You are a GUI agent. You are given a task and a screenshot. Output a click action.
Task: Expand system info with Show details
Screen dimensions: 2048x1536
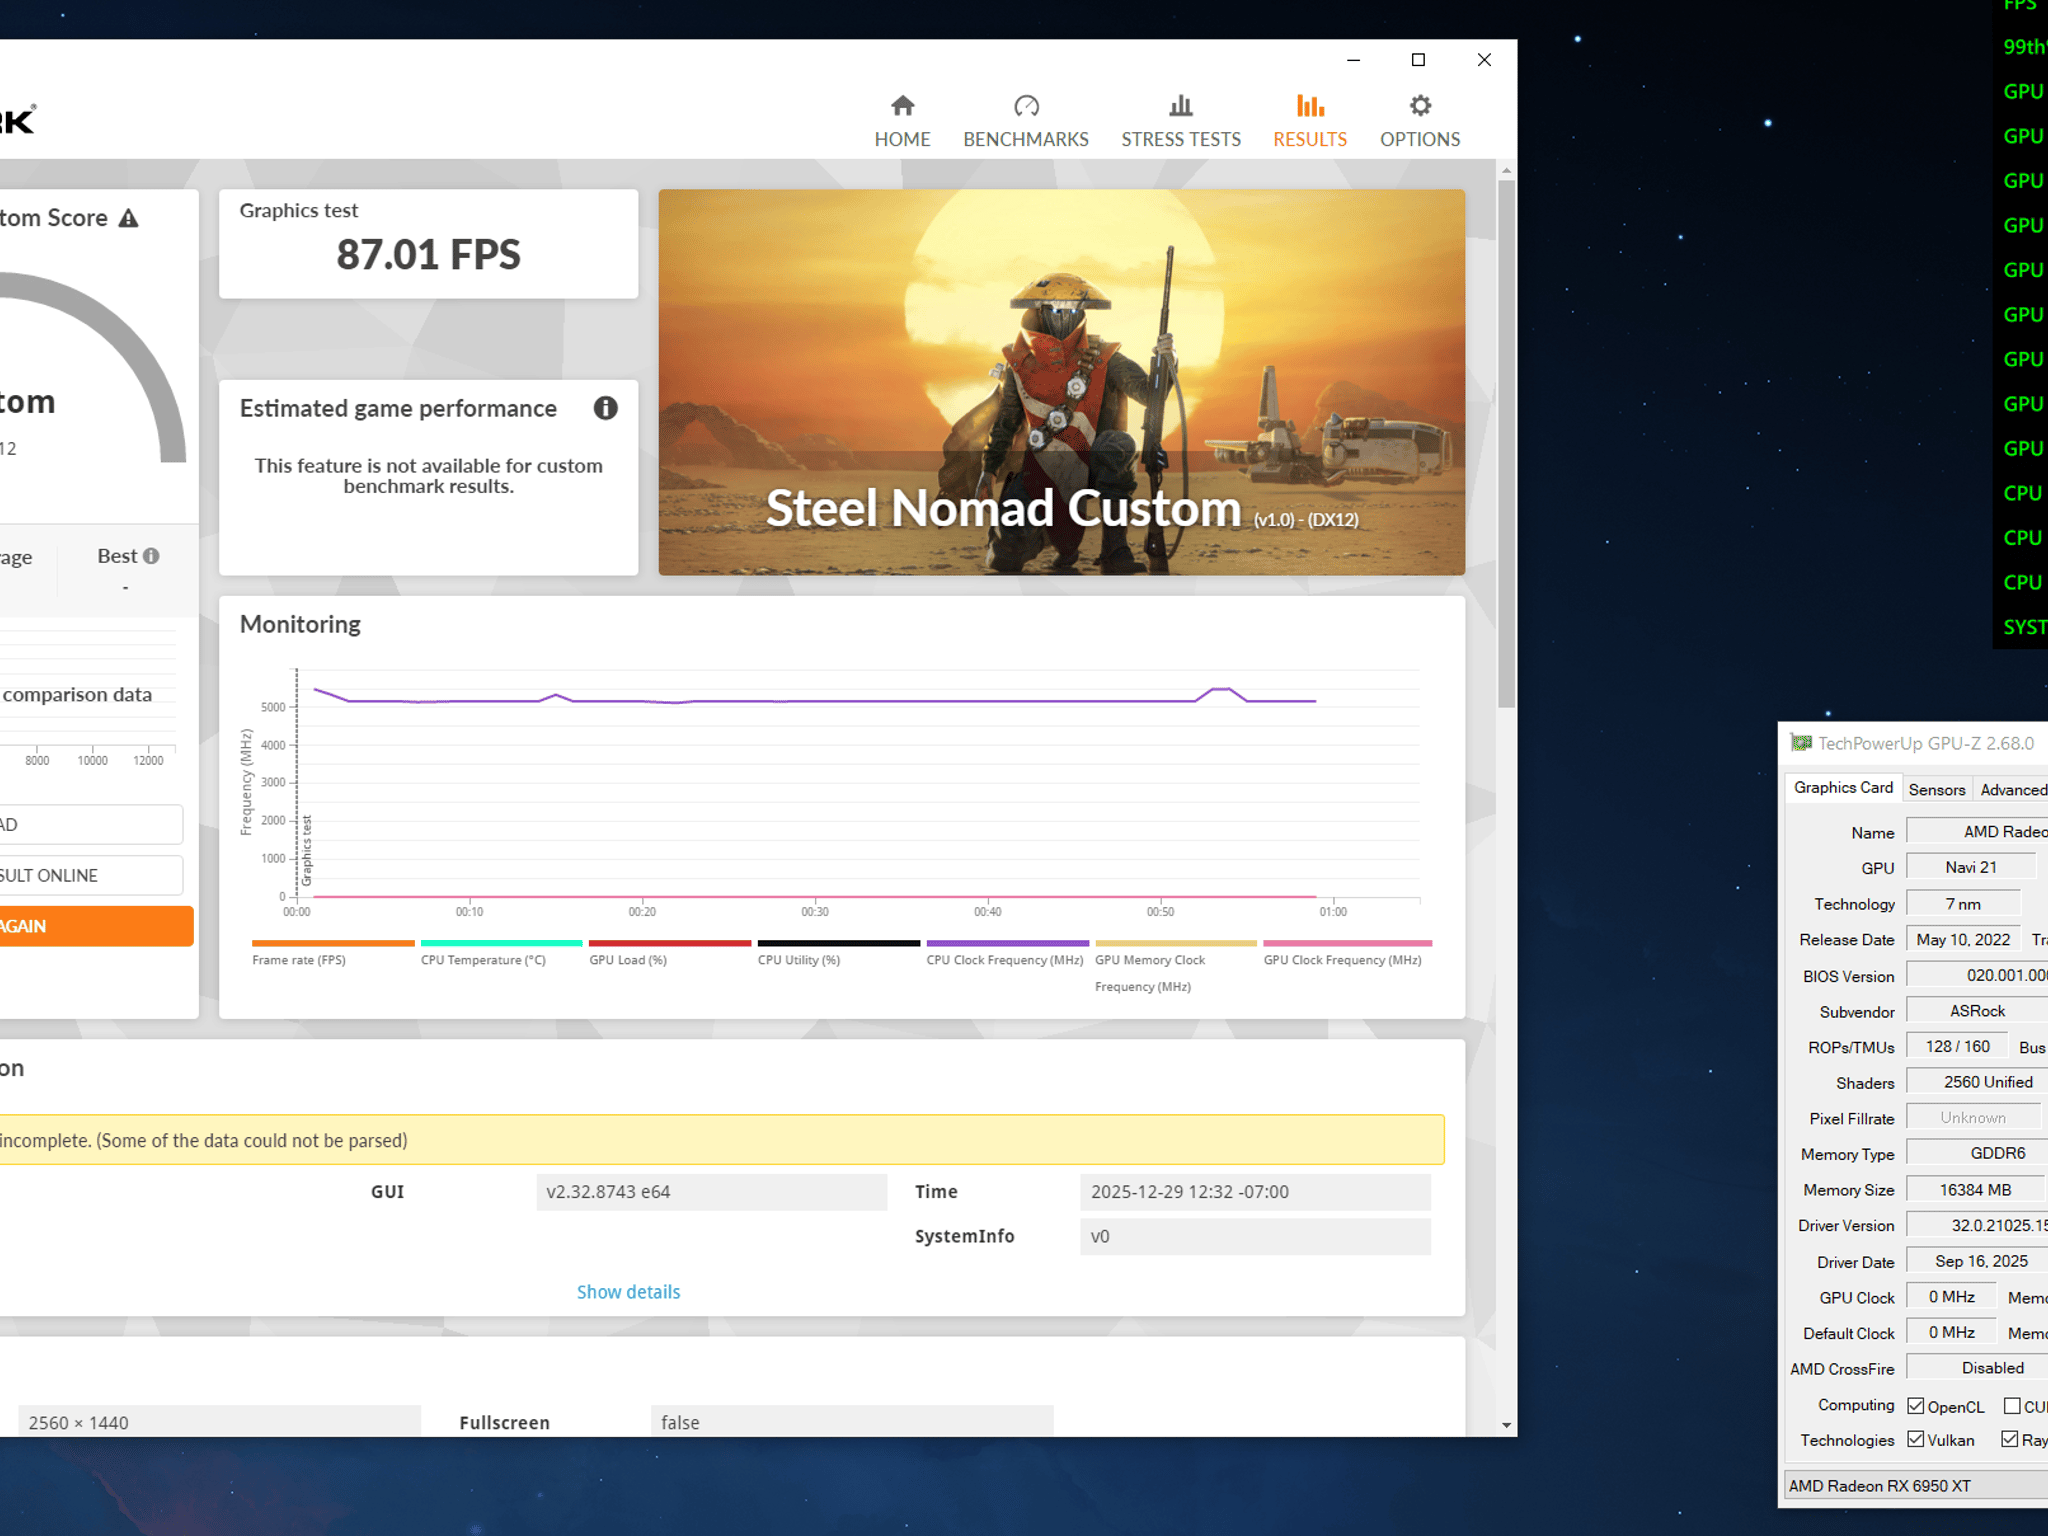point(628,1292)
